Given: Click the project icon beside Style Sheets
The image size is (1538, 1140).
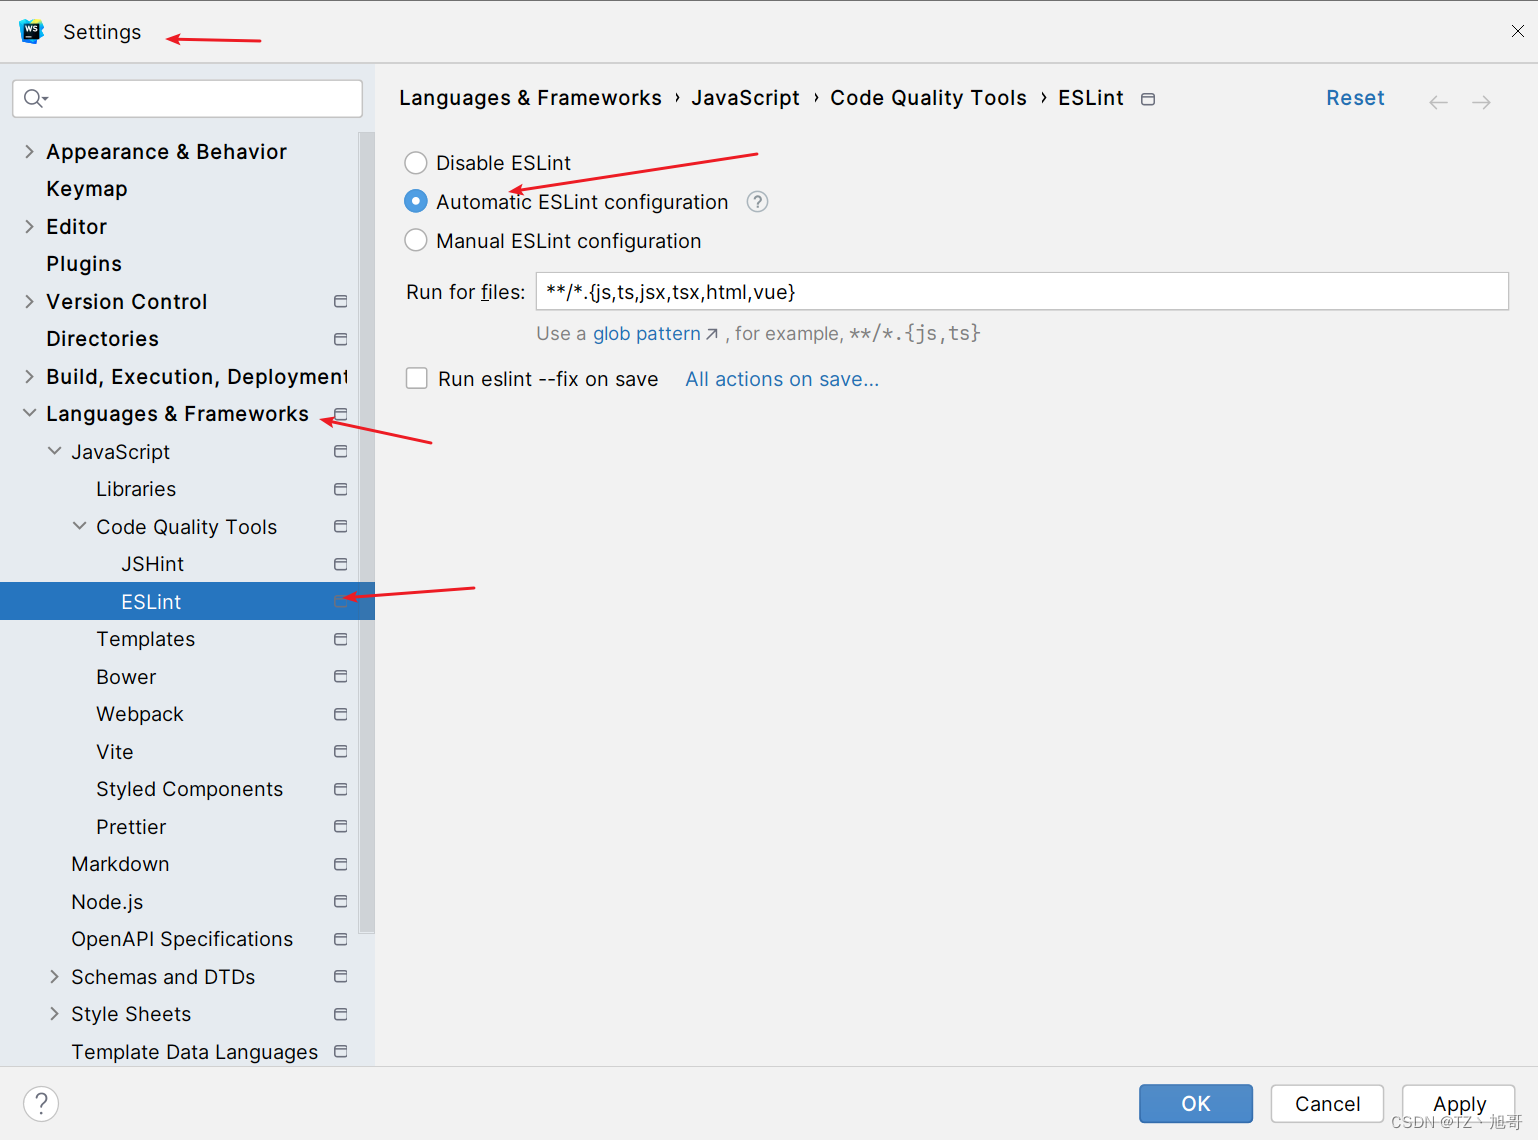Looking at the screenshot, I should coord(340,1014).
